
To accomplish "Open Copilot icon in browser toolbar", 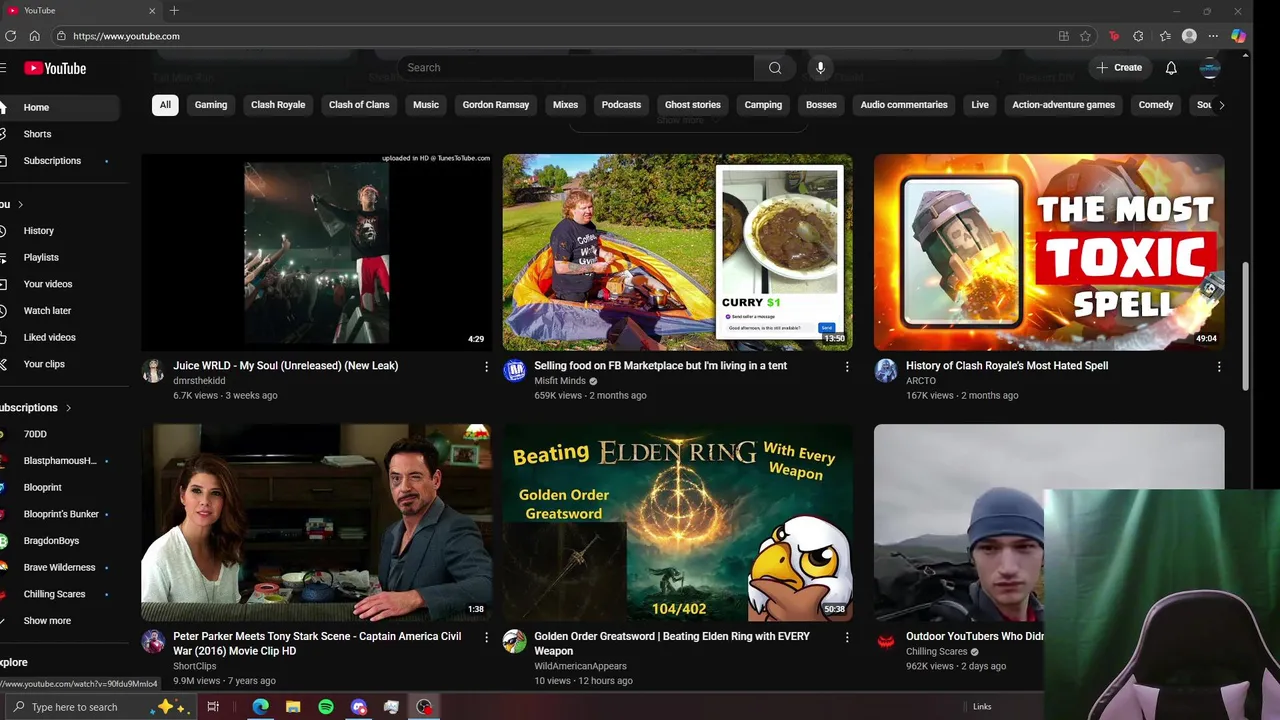I will [x=1238, y=36].
